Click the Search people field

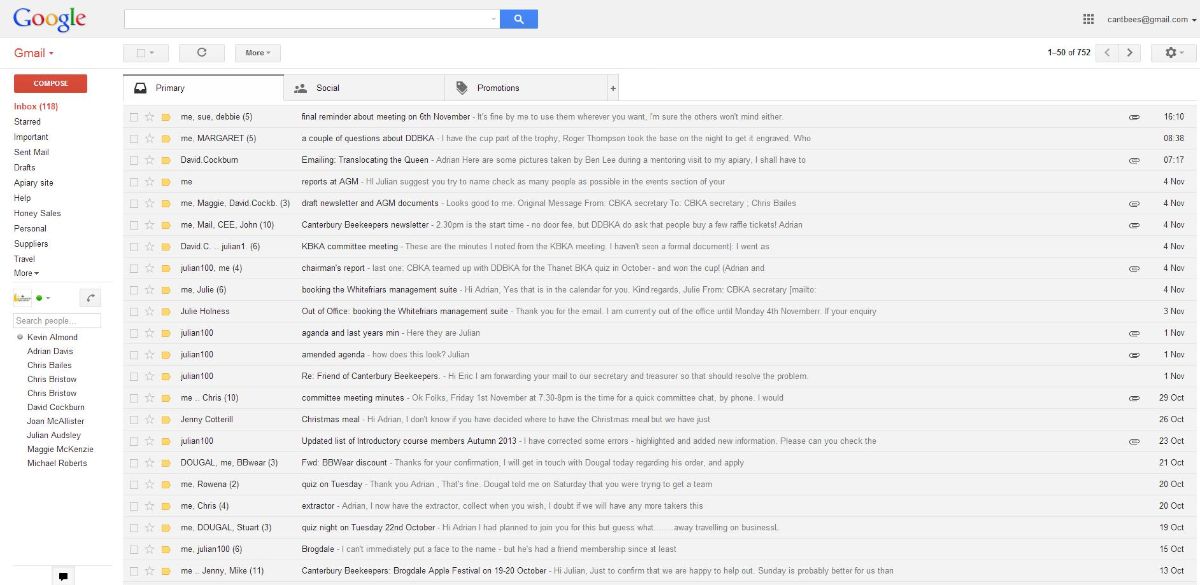(x=57, y=321)
